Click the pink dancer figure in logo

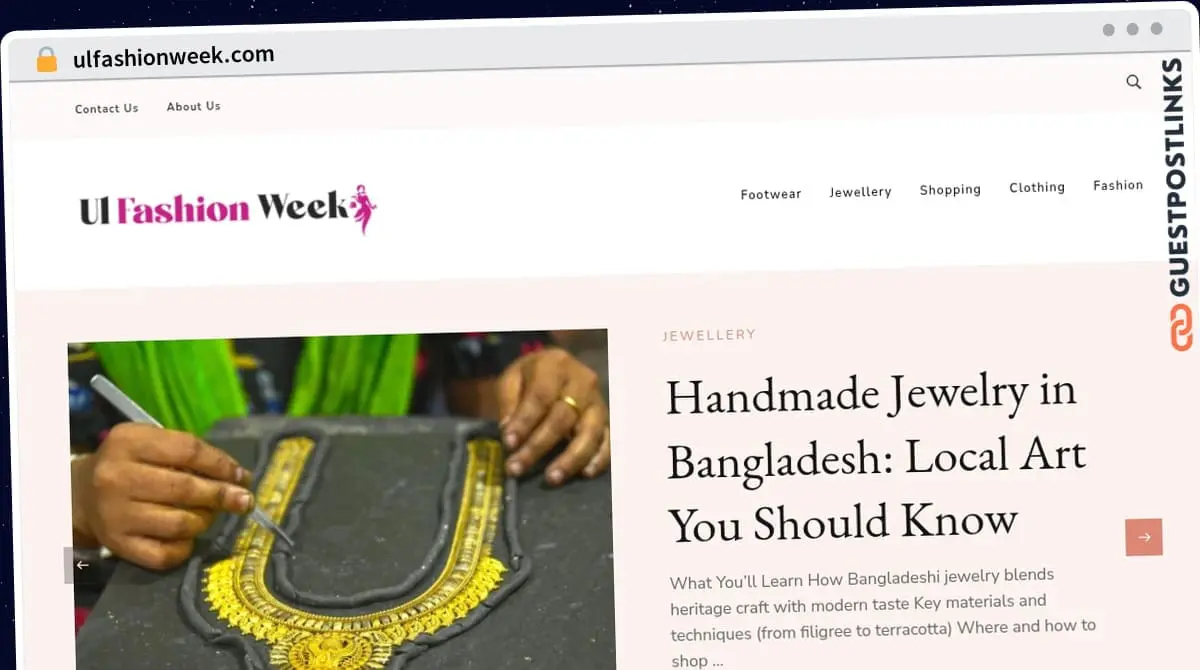tap(364, 208)
